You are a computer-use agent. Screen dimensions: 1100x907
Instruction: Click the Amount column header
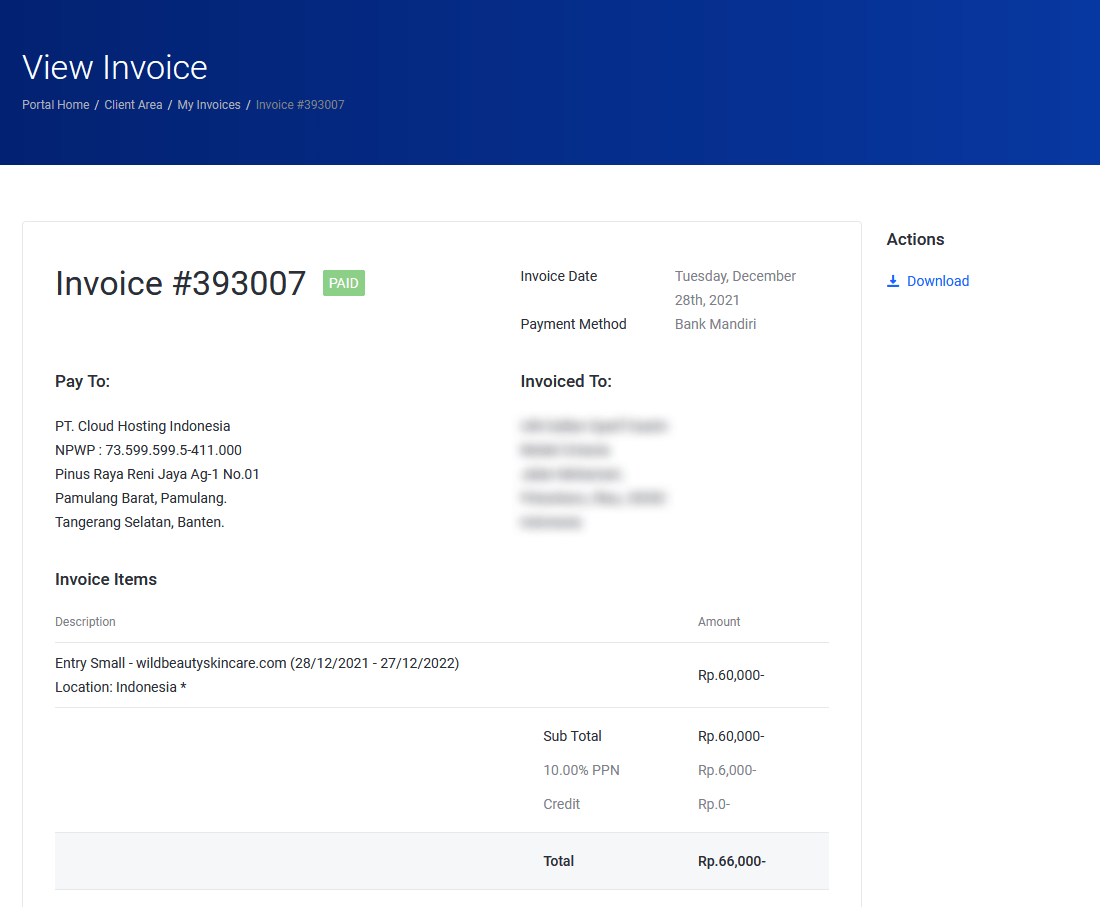(719, 622)
